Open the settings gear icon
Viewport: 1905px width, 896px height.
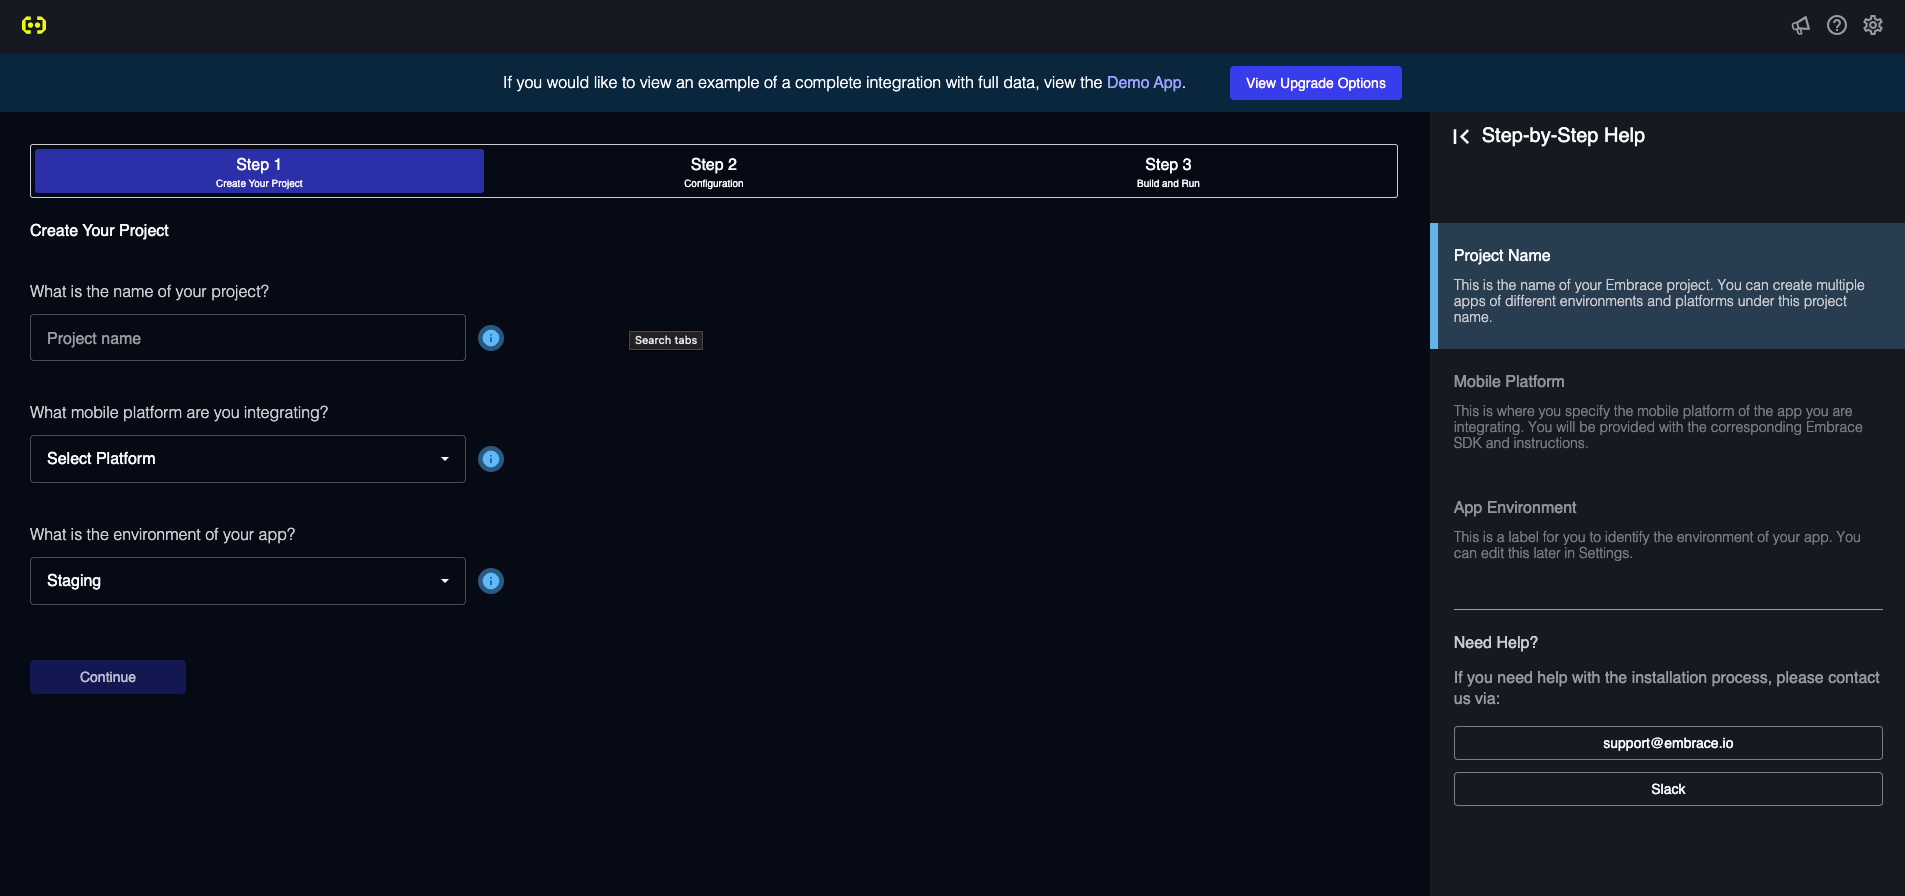tap(1873, 26)
